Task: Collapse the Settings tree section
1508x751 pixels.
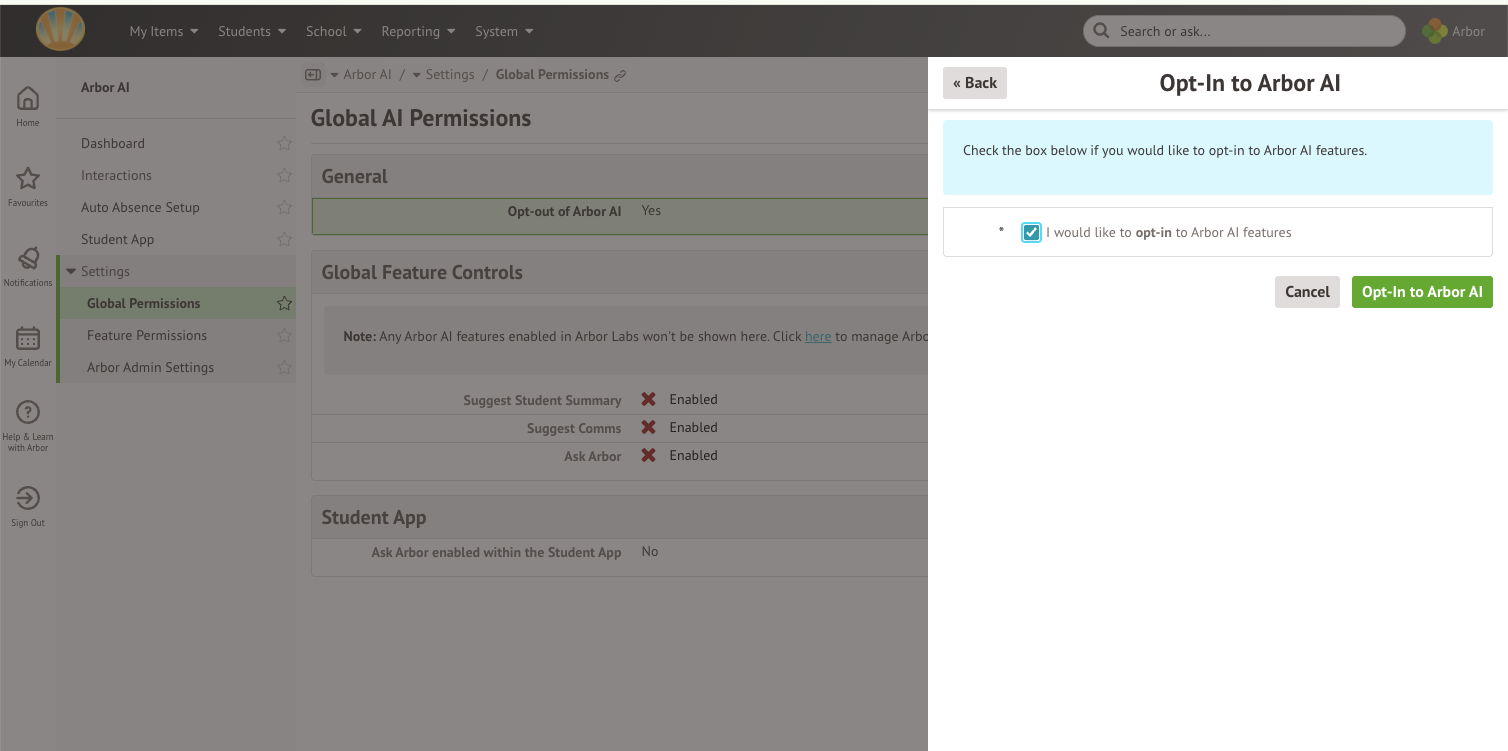Action: coord(71,272)
